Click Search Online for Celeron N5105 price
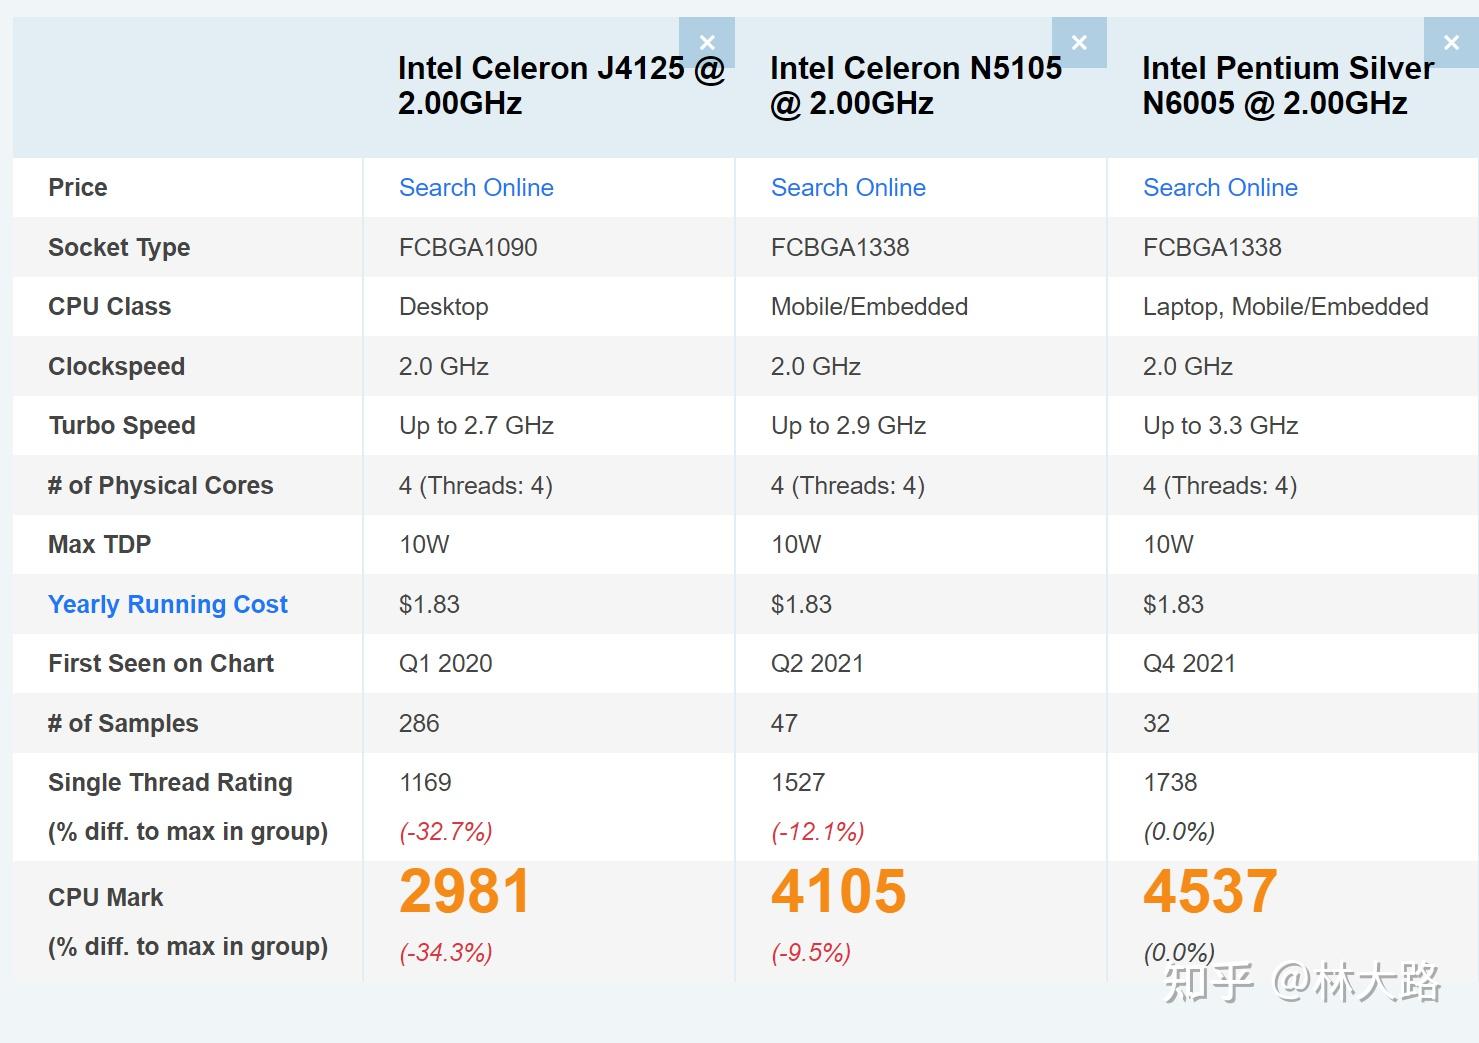 848,188
